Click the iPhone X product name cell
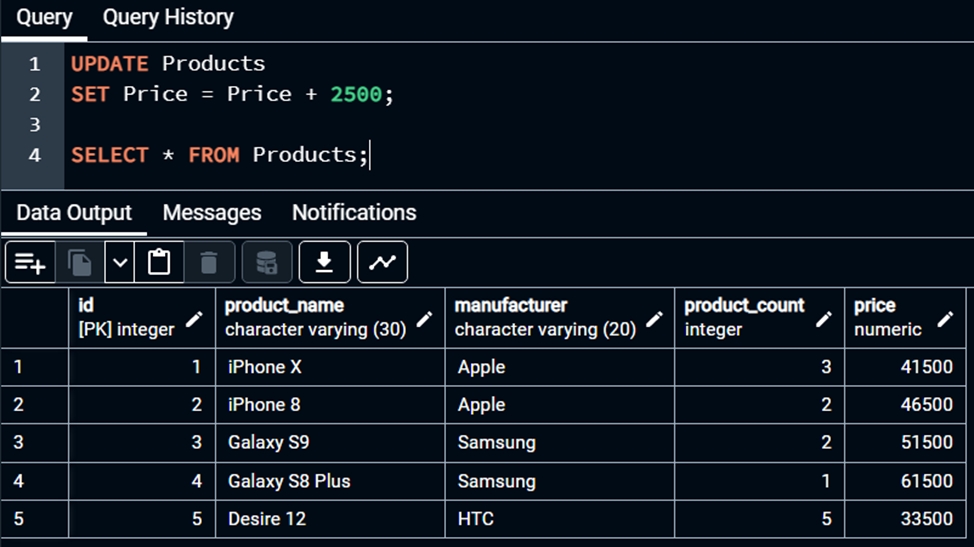The height and width of the screenshot is (547, 974). pos(330,367)
